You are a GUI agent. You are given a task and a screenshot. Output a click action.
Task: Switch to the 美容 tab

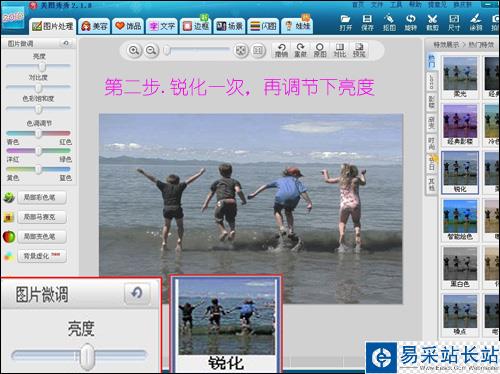(94, 26)
